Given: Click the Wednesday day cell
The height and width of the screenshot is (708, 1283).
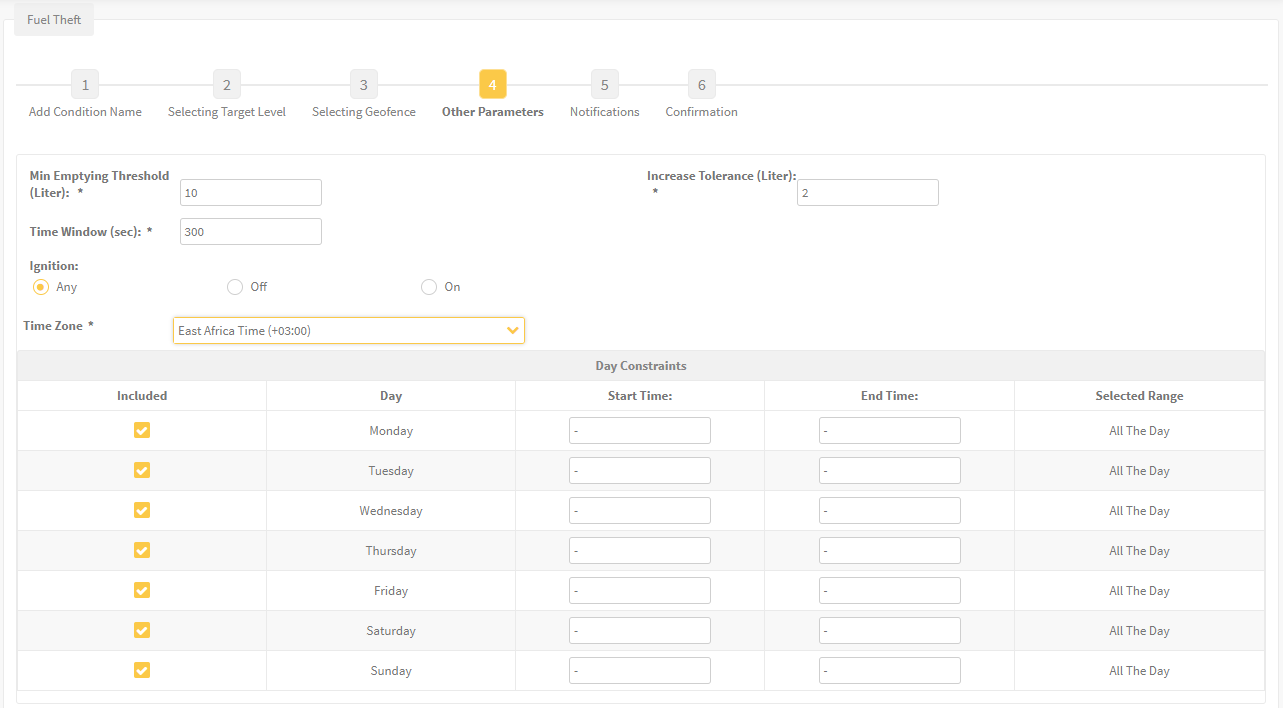Looking at the screenshot, I should tap(391, 511).
